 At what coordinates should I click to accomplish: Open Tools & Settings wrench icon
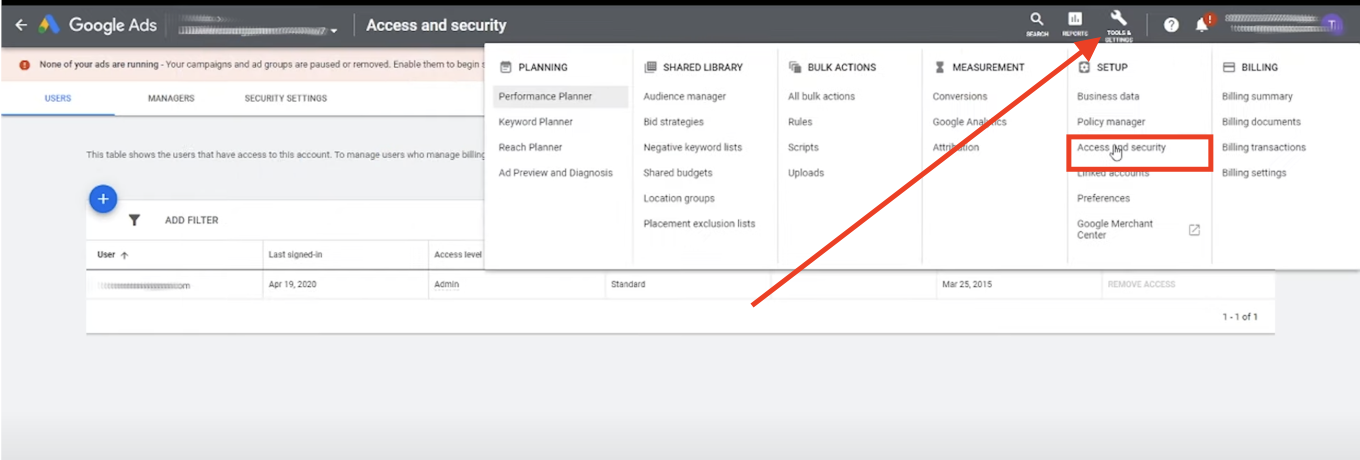(x=1119, y=24)
